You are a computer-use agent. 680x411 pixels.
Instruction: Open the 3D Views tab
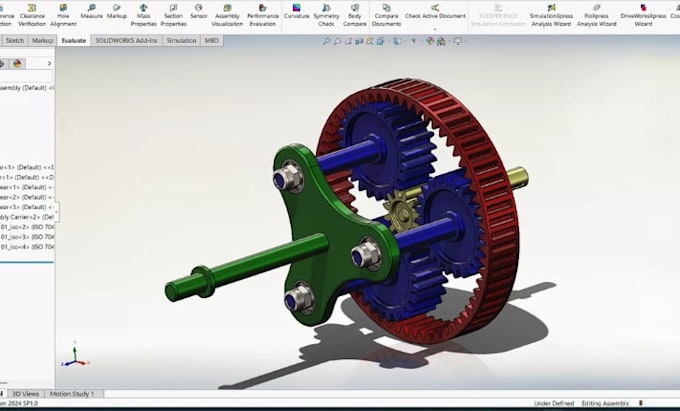[x=25, y=394]
